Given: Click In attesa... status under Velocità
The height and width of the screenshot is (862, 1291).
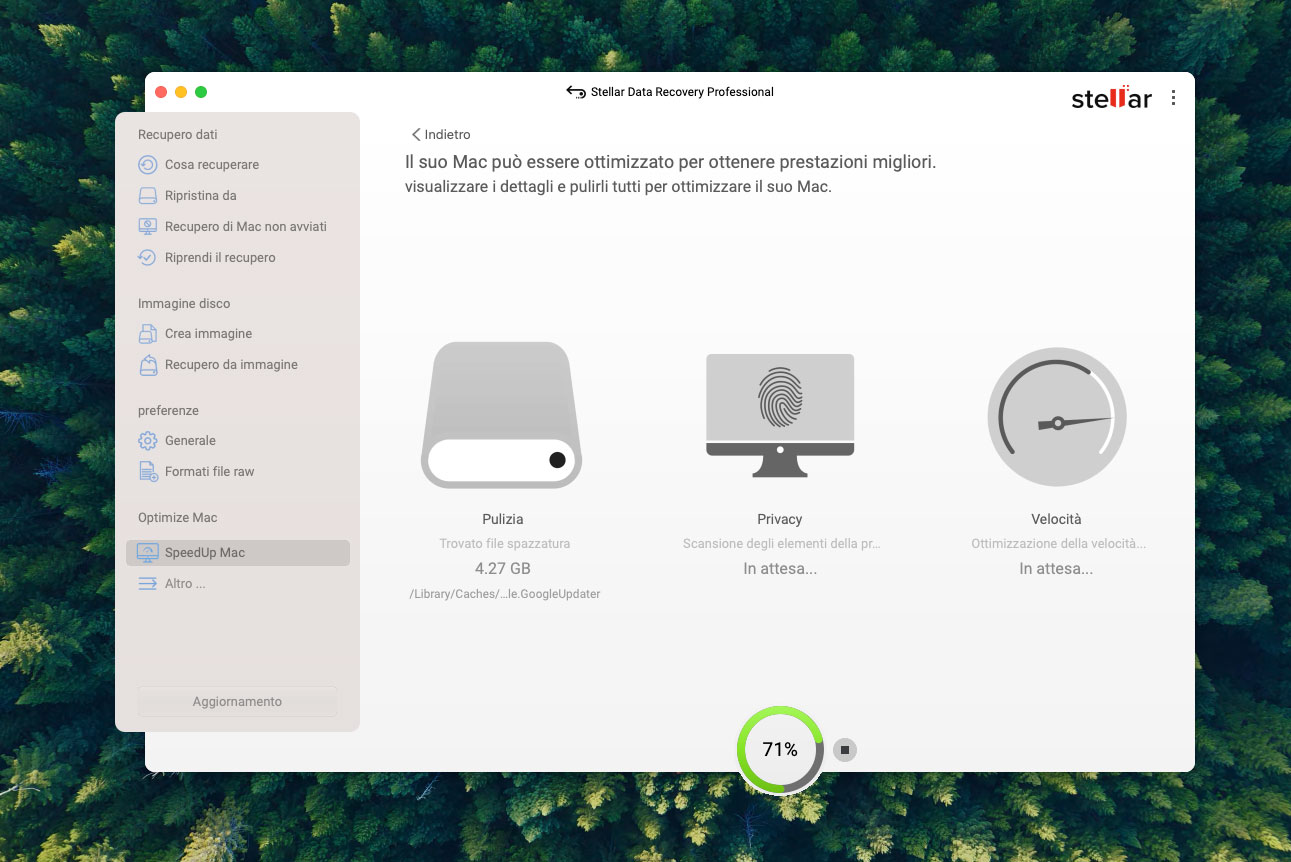Looking at the screenshot, I should 1056,569.
